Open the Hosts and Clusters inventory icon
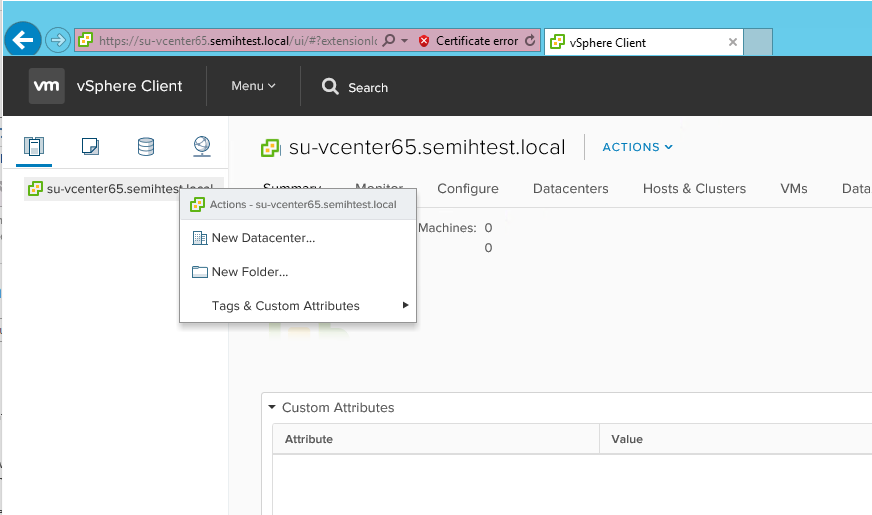The height and width of the screenshot is (515, 872). (x=35, y=147)
